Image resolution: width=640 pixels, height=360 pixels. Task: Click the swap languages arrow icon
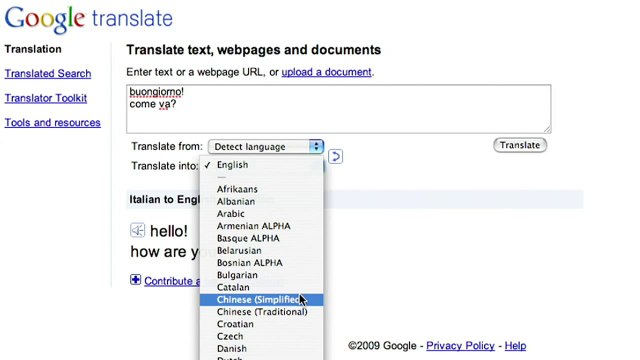click(x=335, y=156)
